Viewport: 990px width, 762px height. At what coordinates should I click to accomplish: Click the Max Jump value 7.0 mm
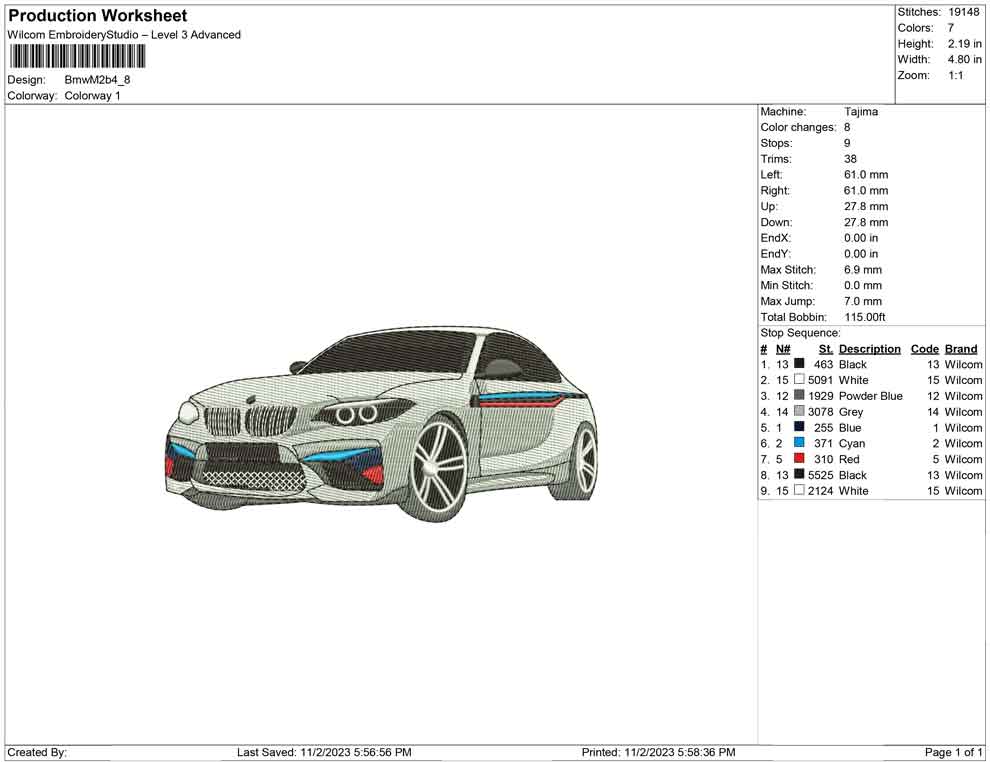(x=863, y=301)
